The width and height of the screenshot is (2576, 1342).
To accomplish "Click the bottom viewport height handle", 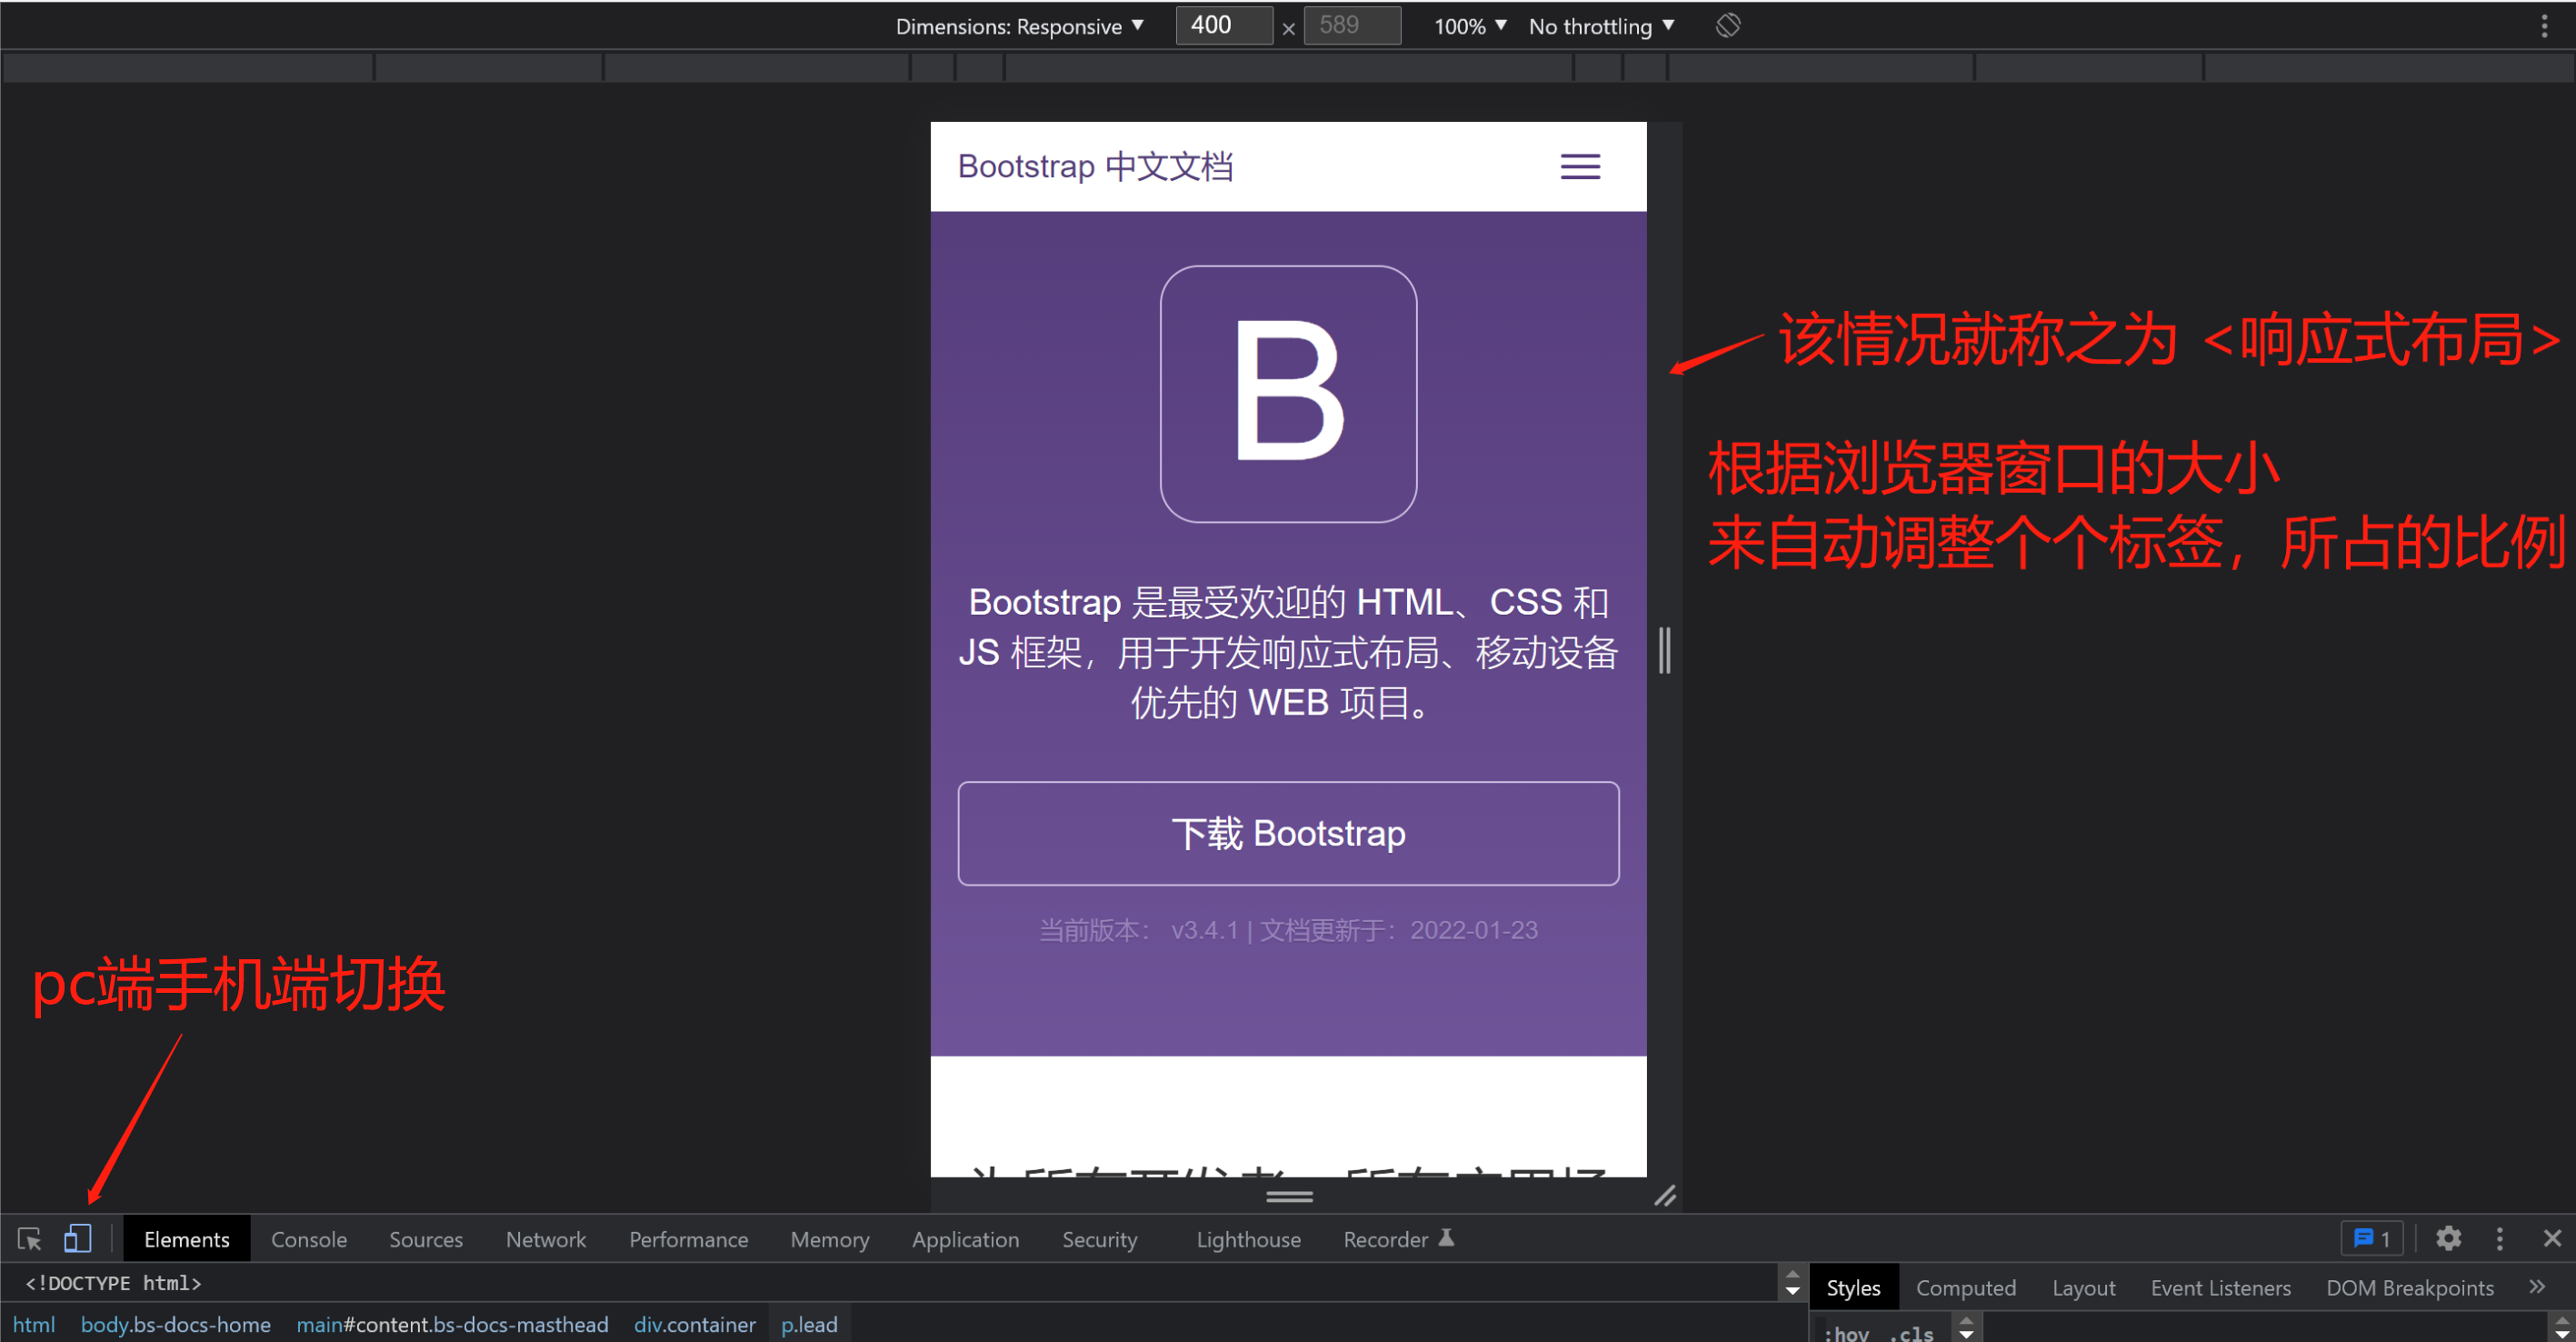I will pyautogui.click(x=1289, y=1196).
